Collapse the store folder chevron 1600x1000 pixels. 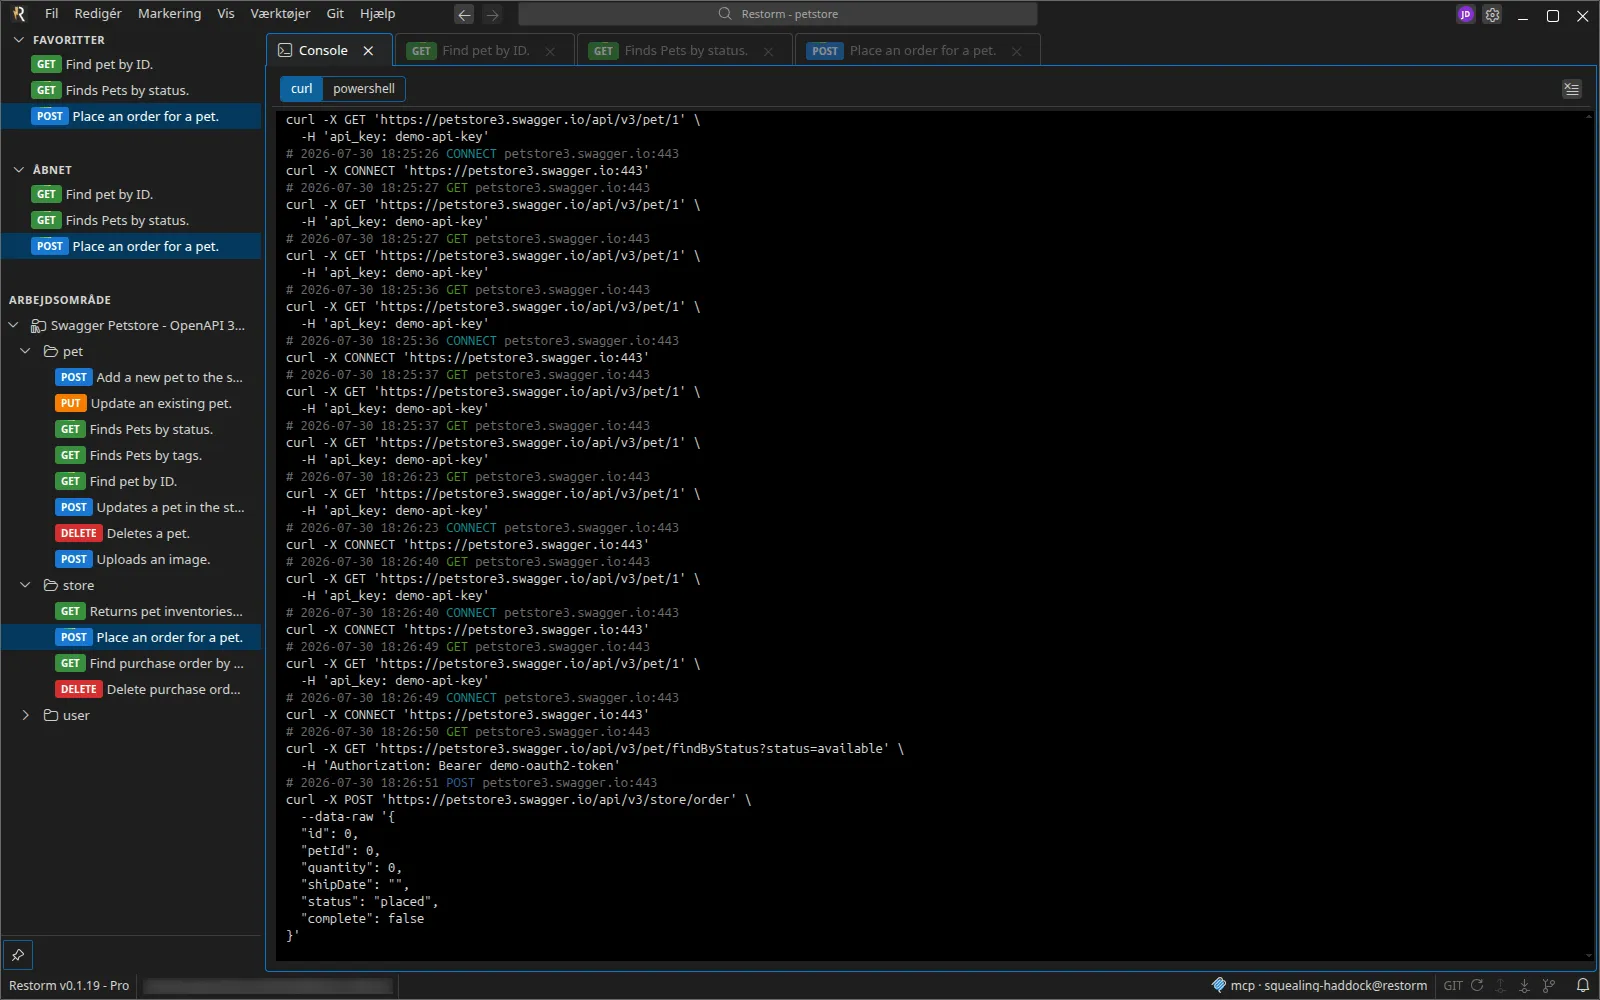click(x=26, y=585)
